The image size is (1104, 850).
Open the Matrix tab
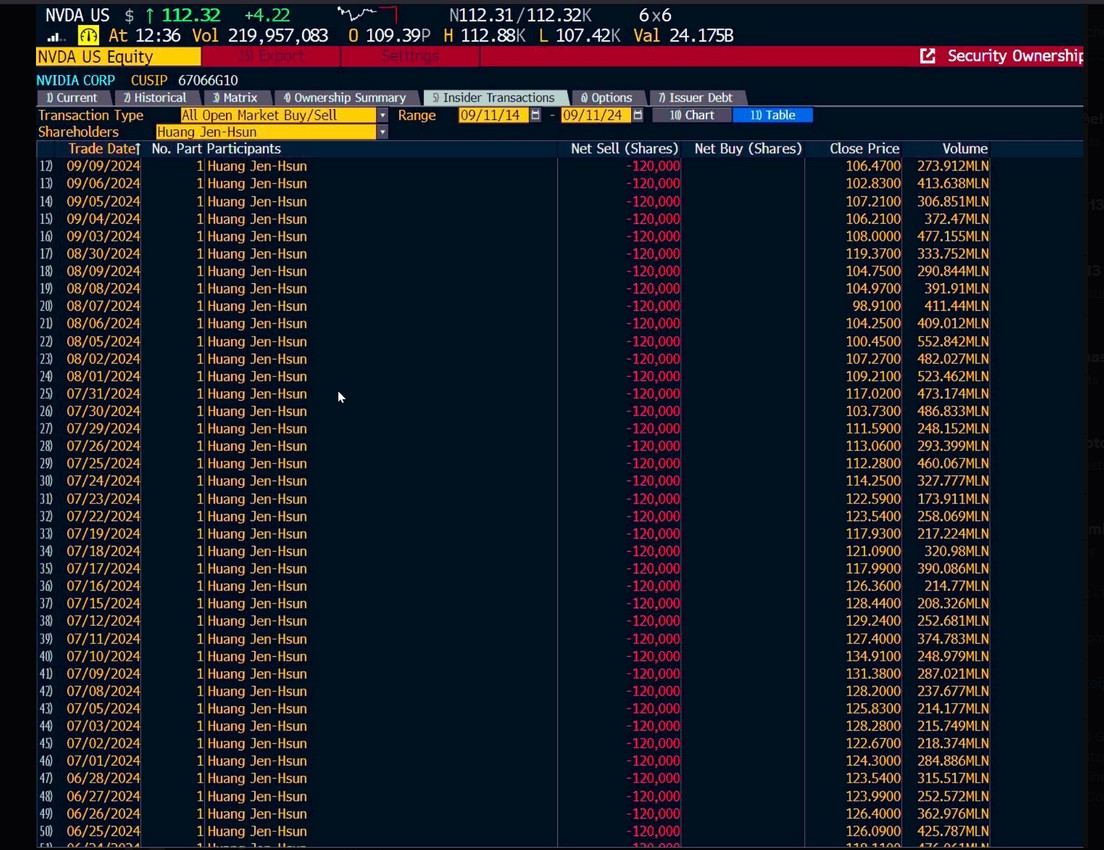236,98
